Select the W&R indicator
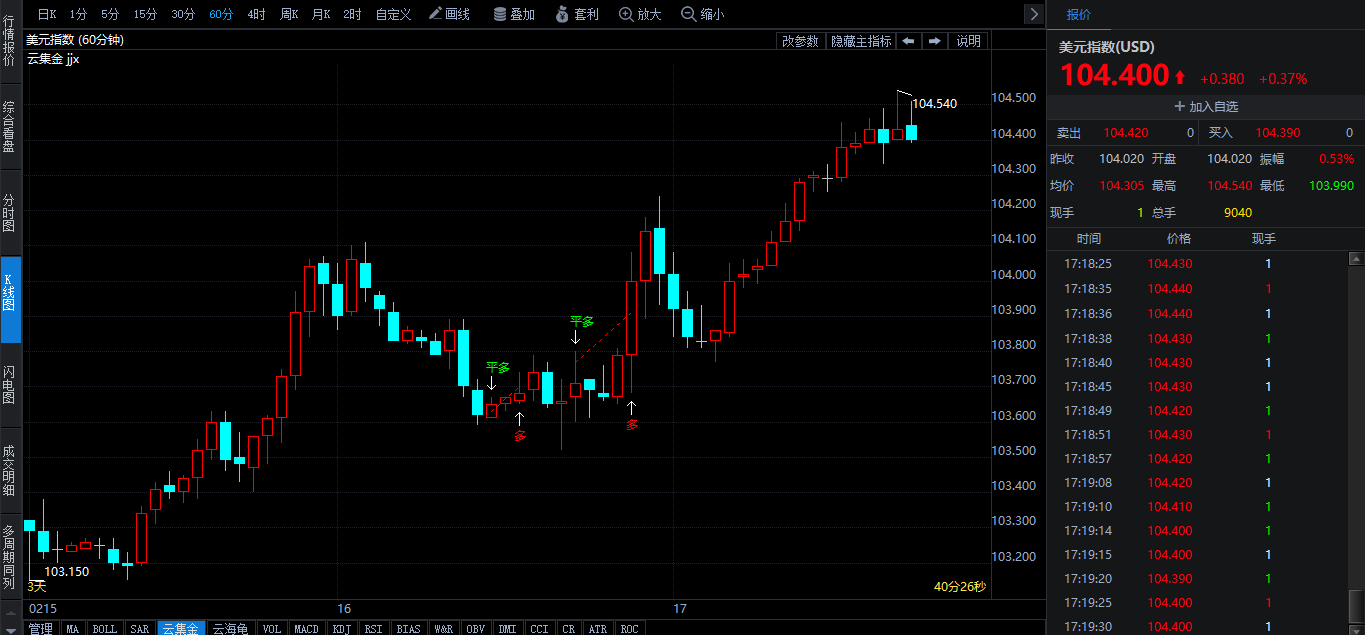Viewport: 1365px width, 635px height. click(x=443, y=628)
